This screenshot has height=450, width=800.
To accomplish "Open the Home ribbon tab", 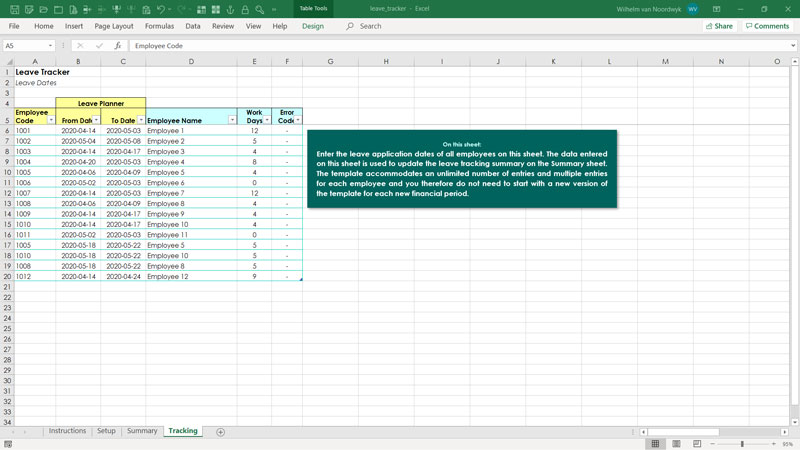I will coord(43,26).
